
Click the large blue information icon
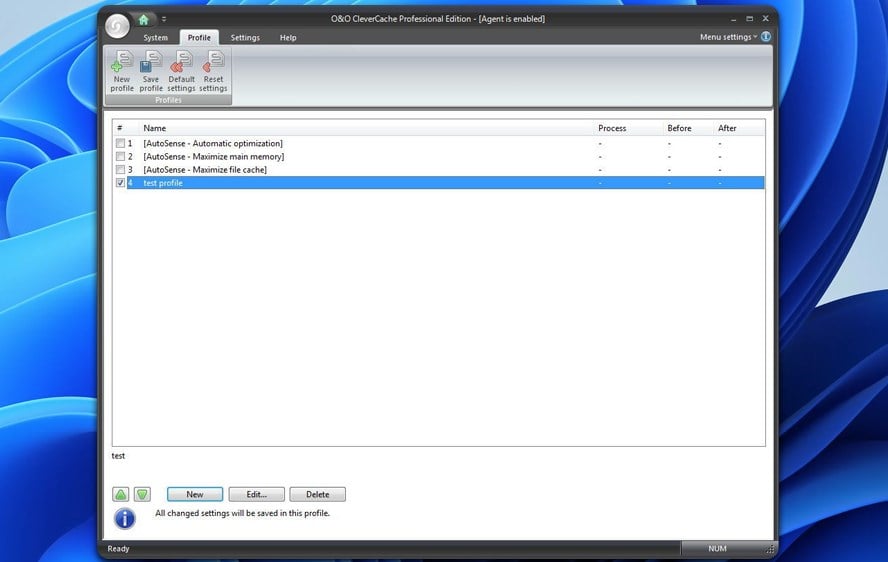tap(125, 518)
